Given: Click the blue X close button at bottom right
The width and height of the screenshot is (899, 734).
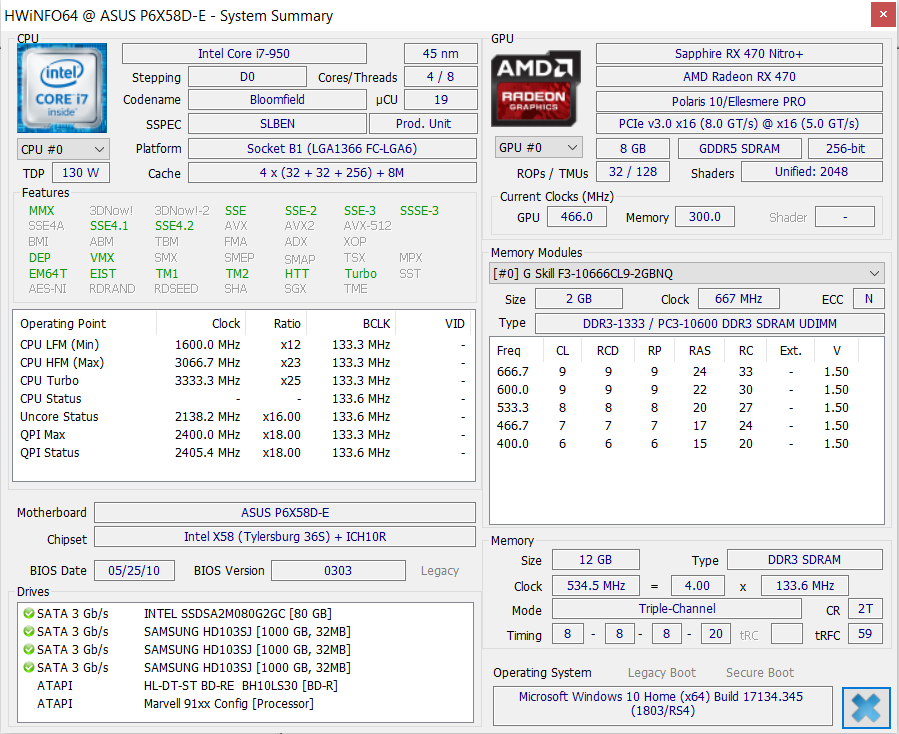Looking at the screenshot, I should (x=866, y=708).
